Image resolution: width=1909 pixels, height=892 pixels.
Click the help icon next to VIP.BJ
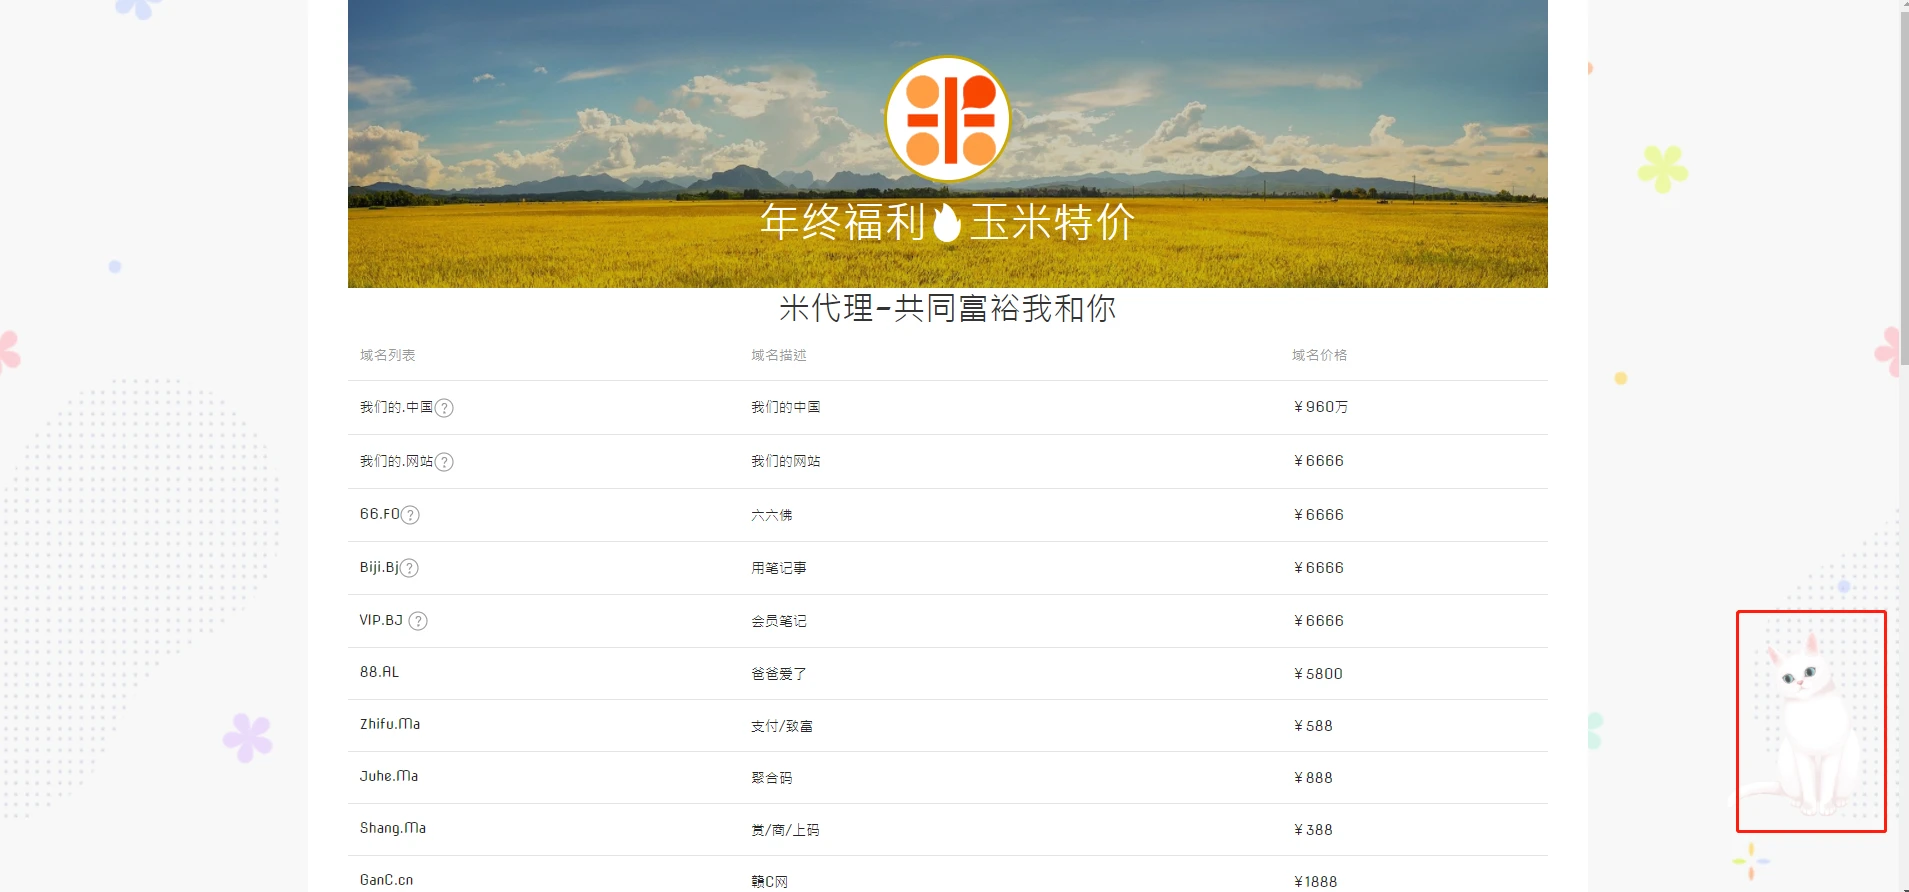pos(418,621)
